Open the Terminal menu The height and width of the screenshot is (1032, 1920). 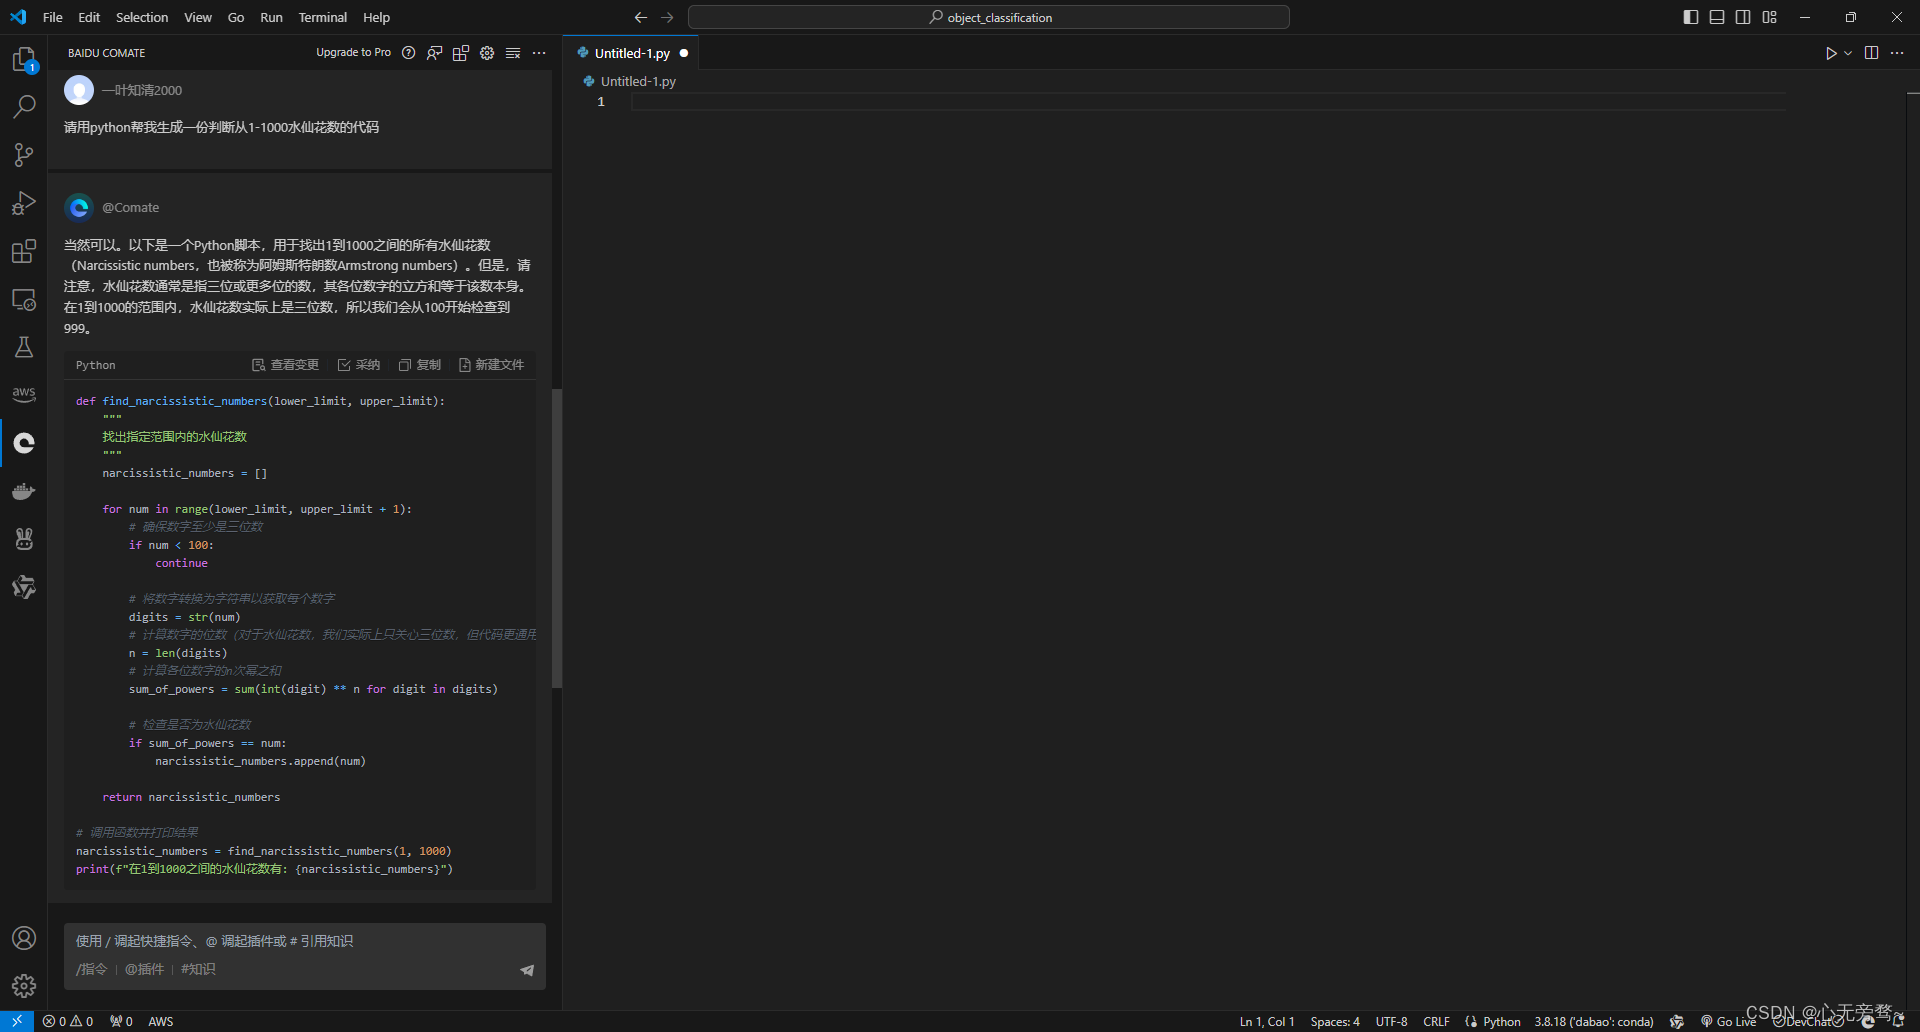coord(322,17)
